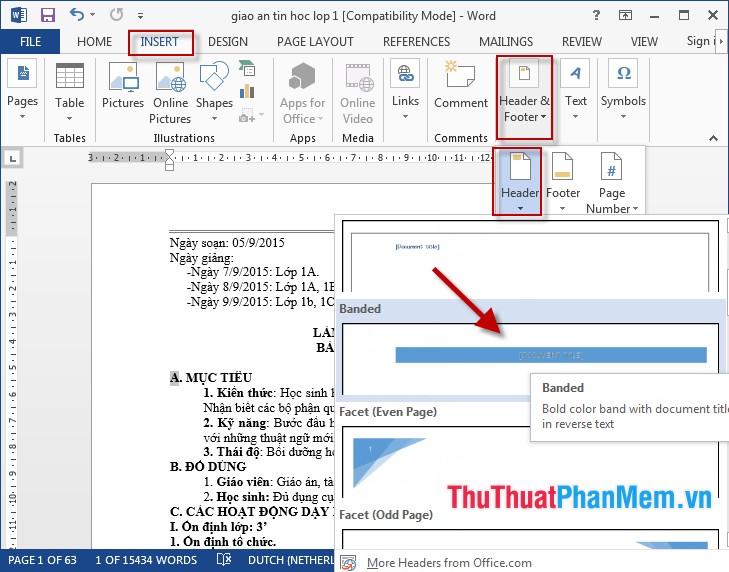
Task: Select the Facet (Even Page) header thumbnail
Action: 530,462
